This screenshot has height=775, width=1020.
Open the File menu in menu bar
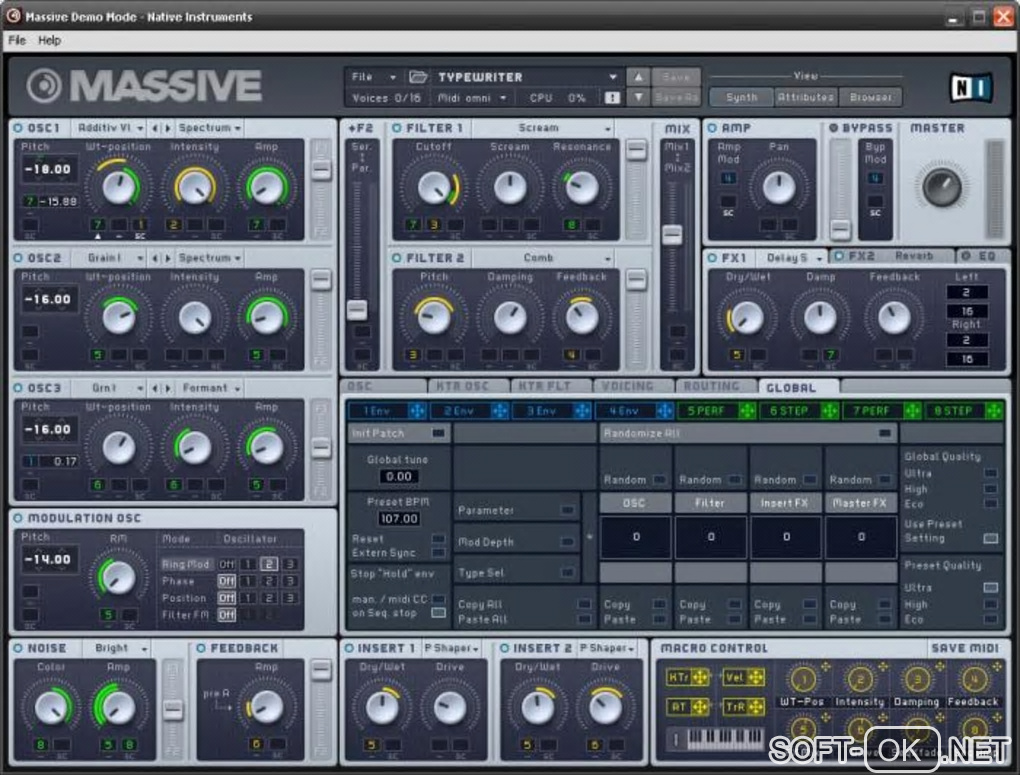coord(17,40)
